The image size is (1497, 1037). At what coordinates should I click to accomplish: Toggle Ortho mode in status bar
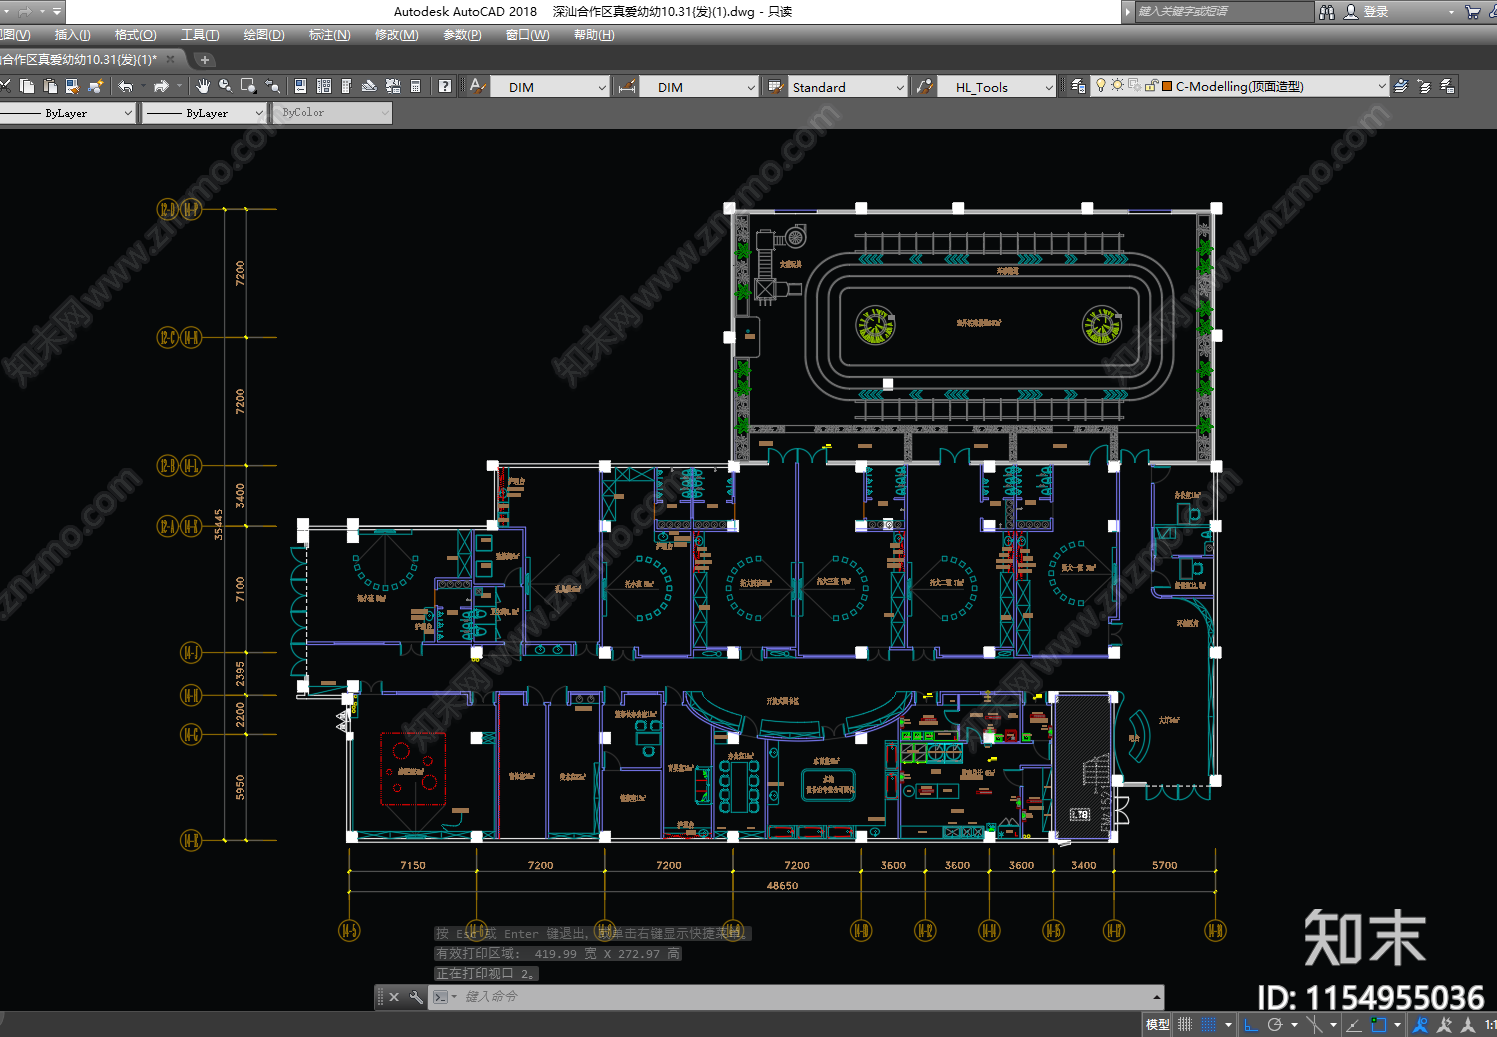click(1251, 1025)
